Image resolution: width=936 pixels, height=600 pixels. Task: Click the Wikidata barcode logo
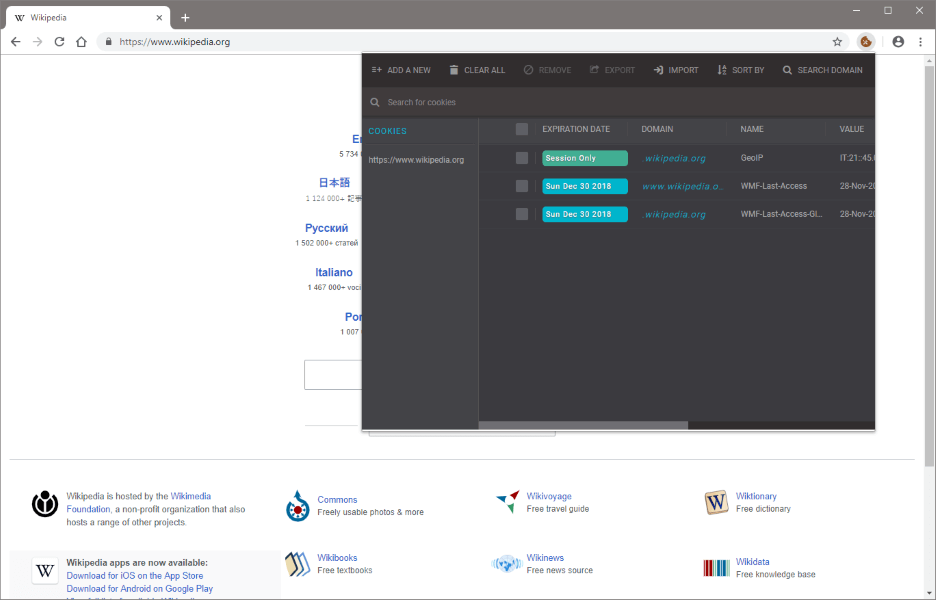click(715, 567)
